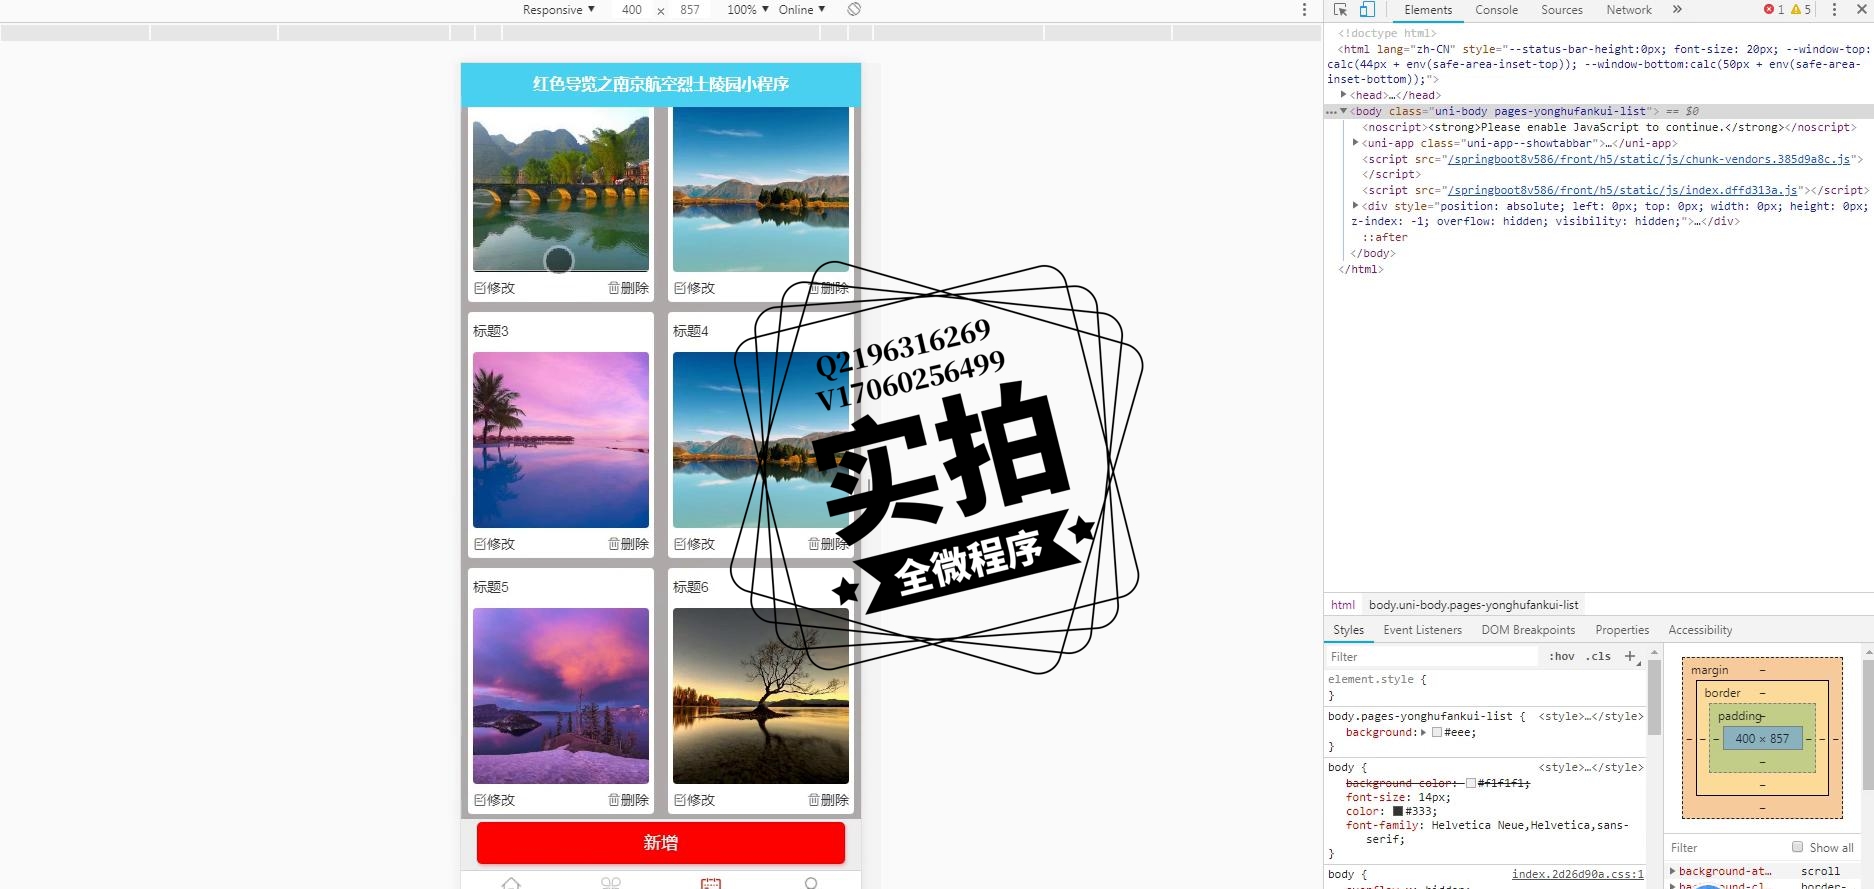Open the Event Listeners sub-tab
Image resolution: width=1874 pixels, height=889 pixels.
pos(1422,630)
